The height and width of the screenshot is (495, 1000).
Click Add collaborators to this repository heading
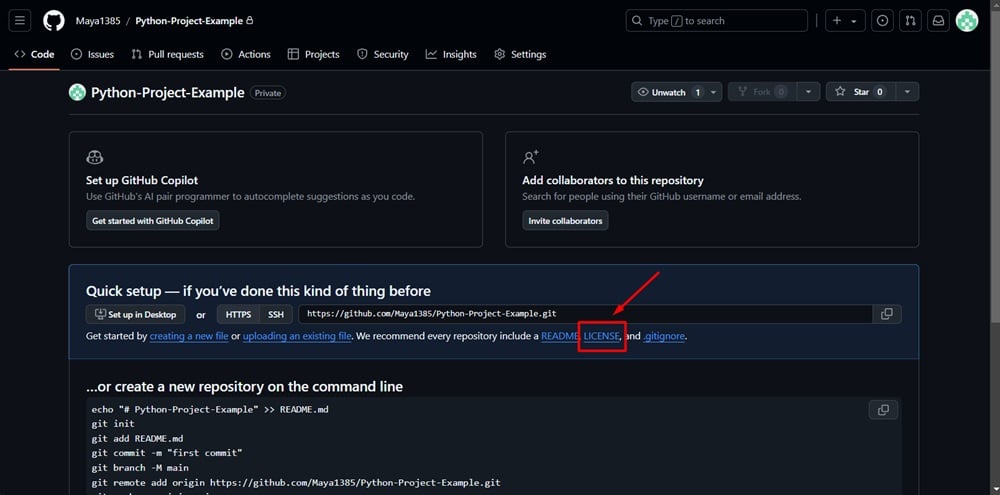[613, 181]
